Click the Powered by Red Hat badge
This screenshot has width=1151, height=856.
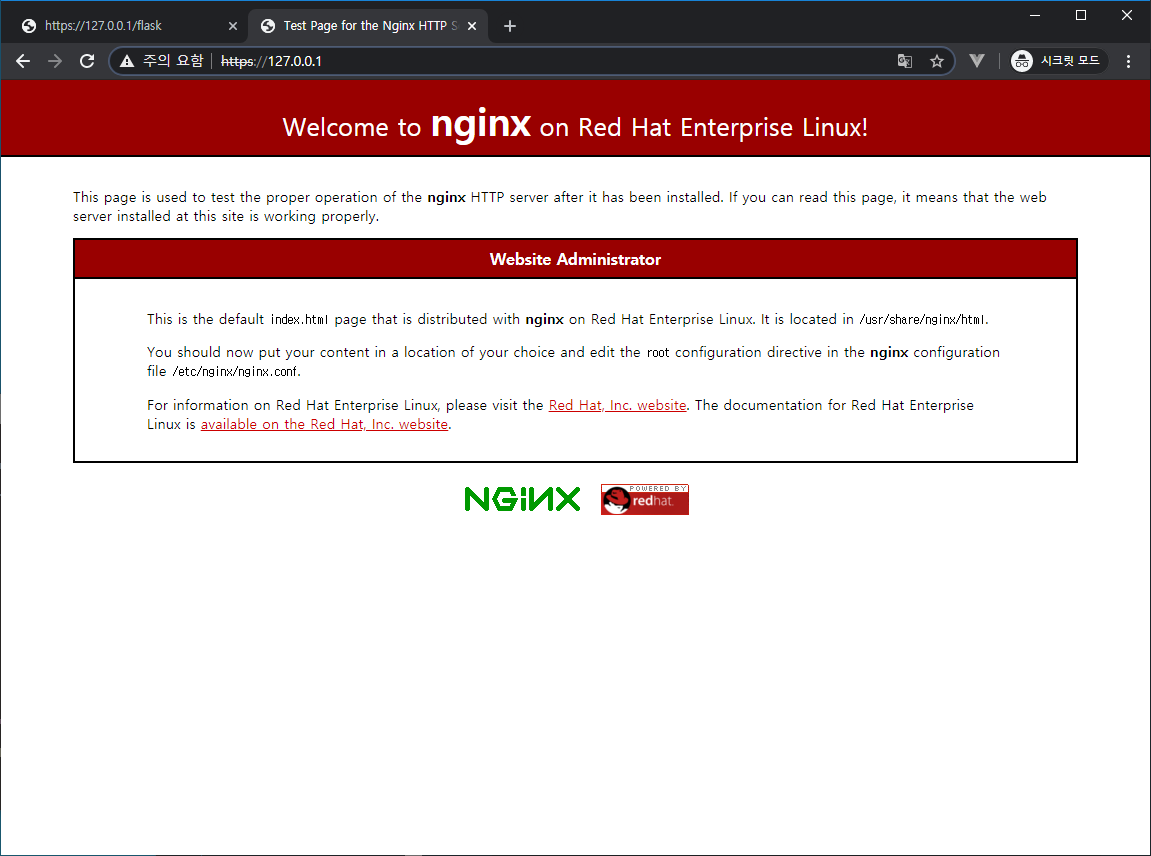coord(645,500)
